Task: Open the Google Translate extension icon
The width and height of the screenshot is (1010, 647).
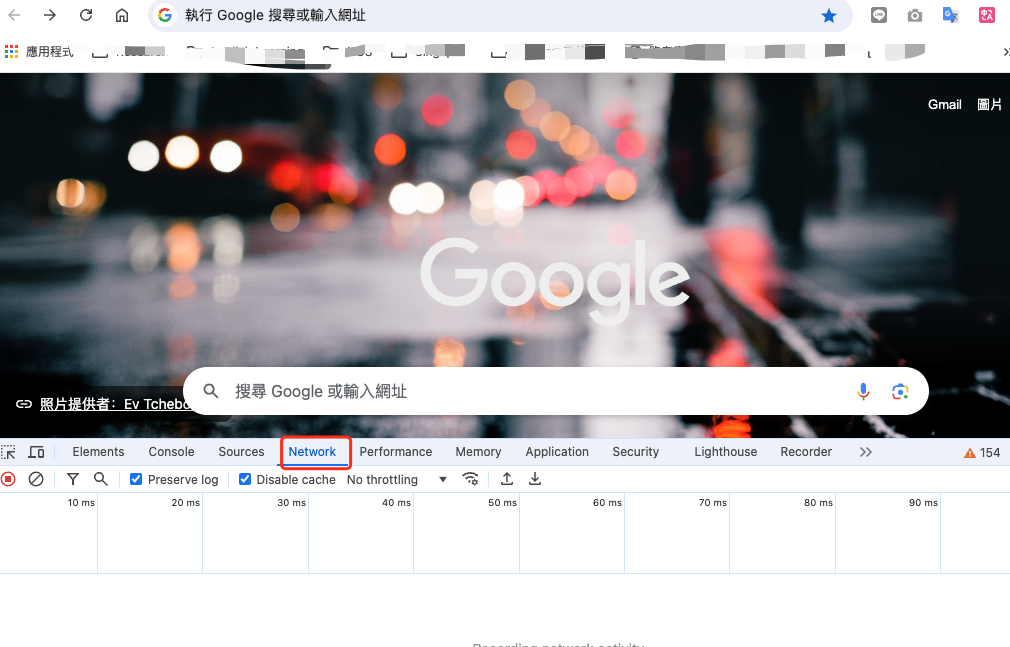Action: [x=951, y=15]
